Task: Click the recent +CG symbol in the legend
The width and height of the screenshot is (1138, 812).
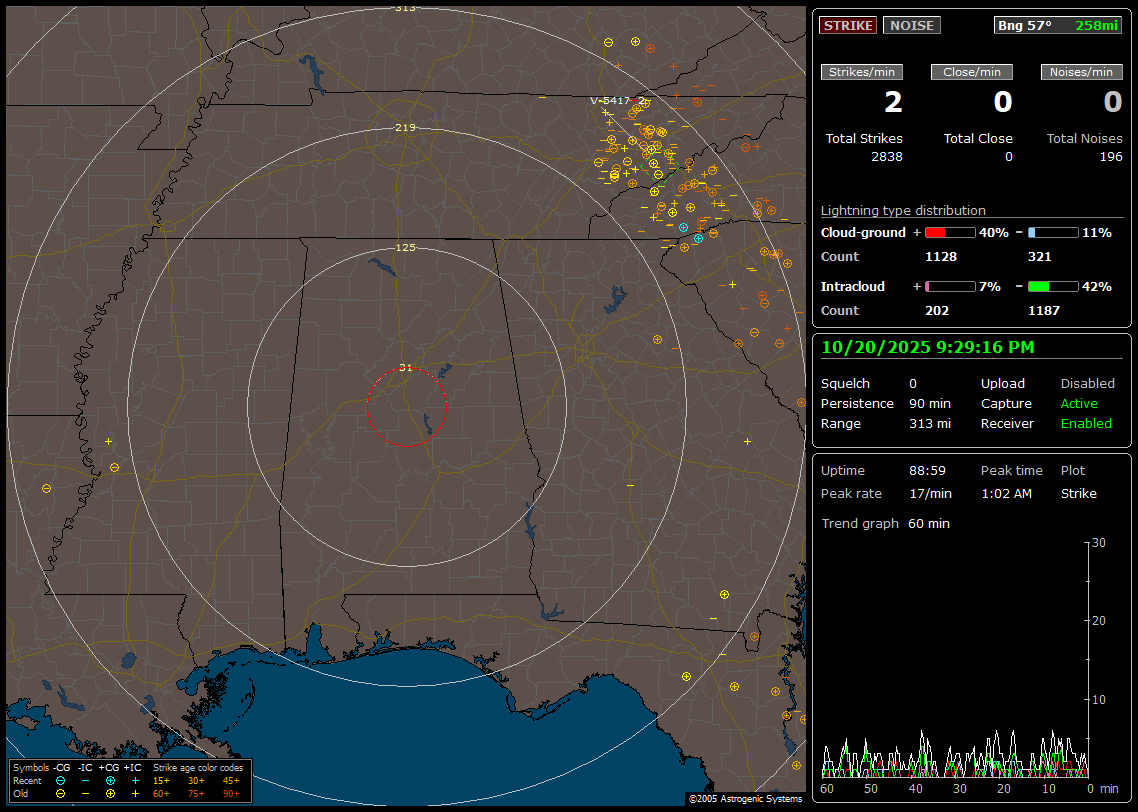Action: click(x=110, y=780)
